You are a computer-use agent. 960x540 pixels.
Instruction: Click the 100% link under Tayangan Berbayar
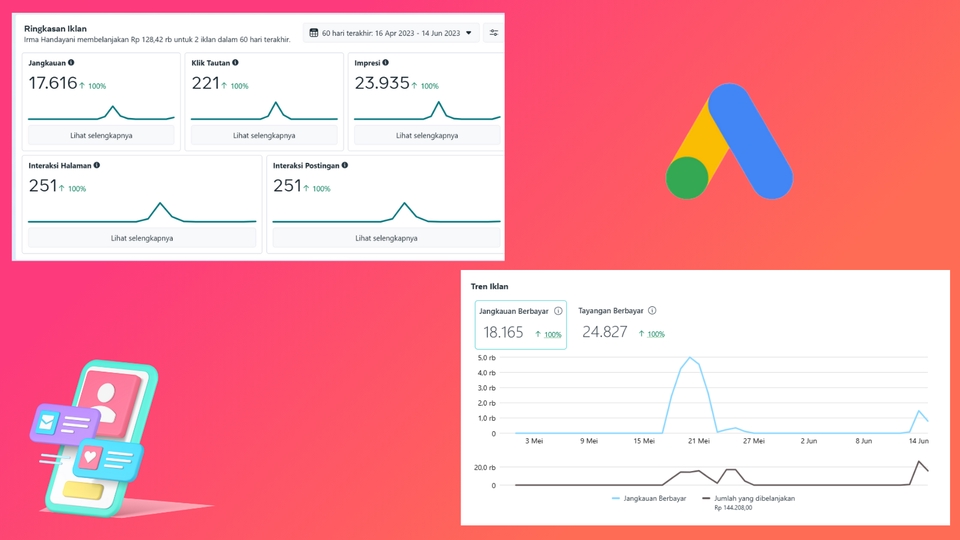pos(656,334)
